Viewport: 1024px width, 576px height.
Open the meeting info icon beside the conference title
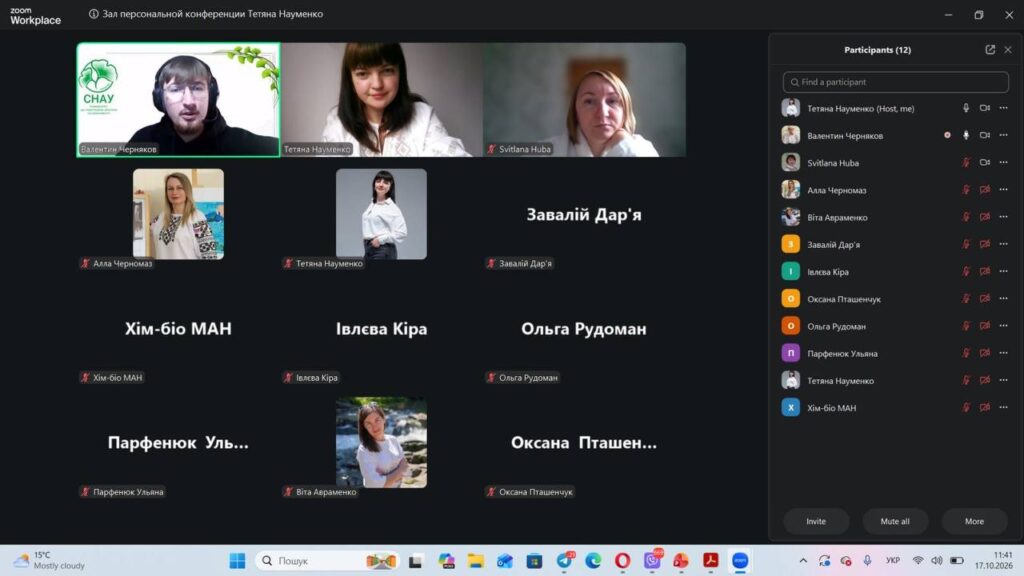93,14
